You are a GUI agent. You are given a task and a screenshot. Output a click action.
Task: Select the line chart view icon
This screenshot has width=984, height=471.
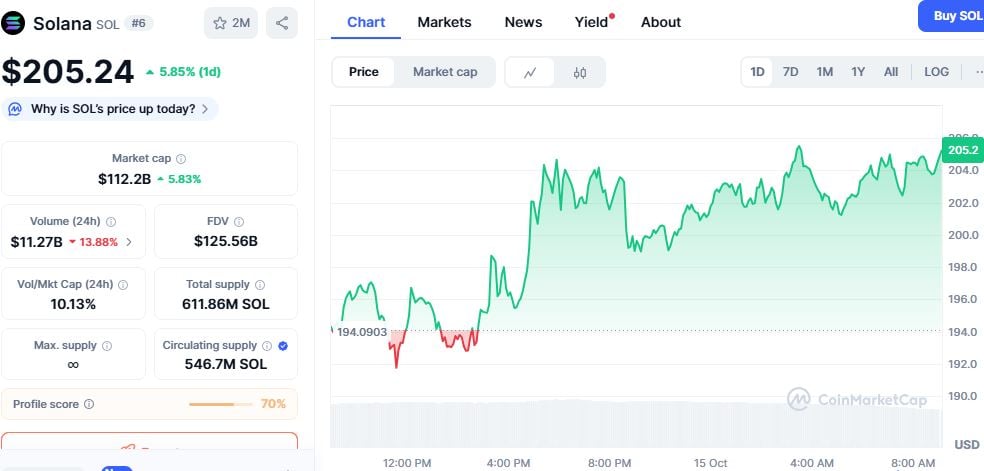(x=530, y=72)
